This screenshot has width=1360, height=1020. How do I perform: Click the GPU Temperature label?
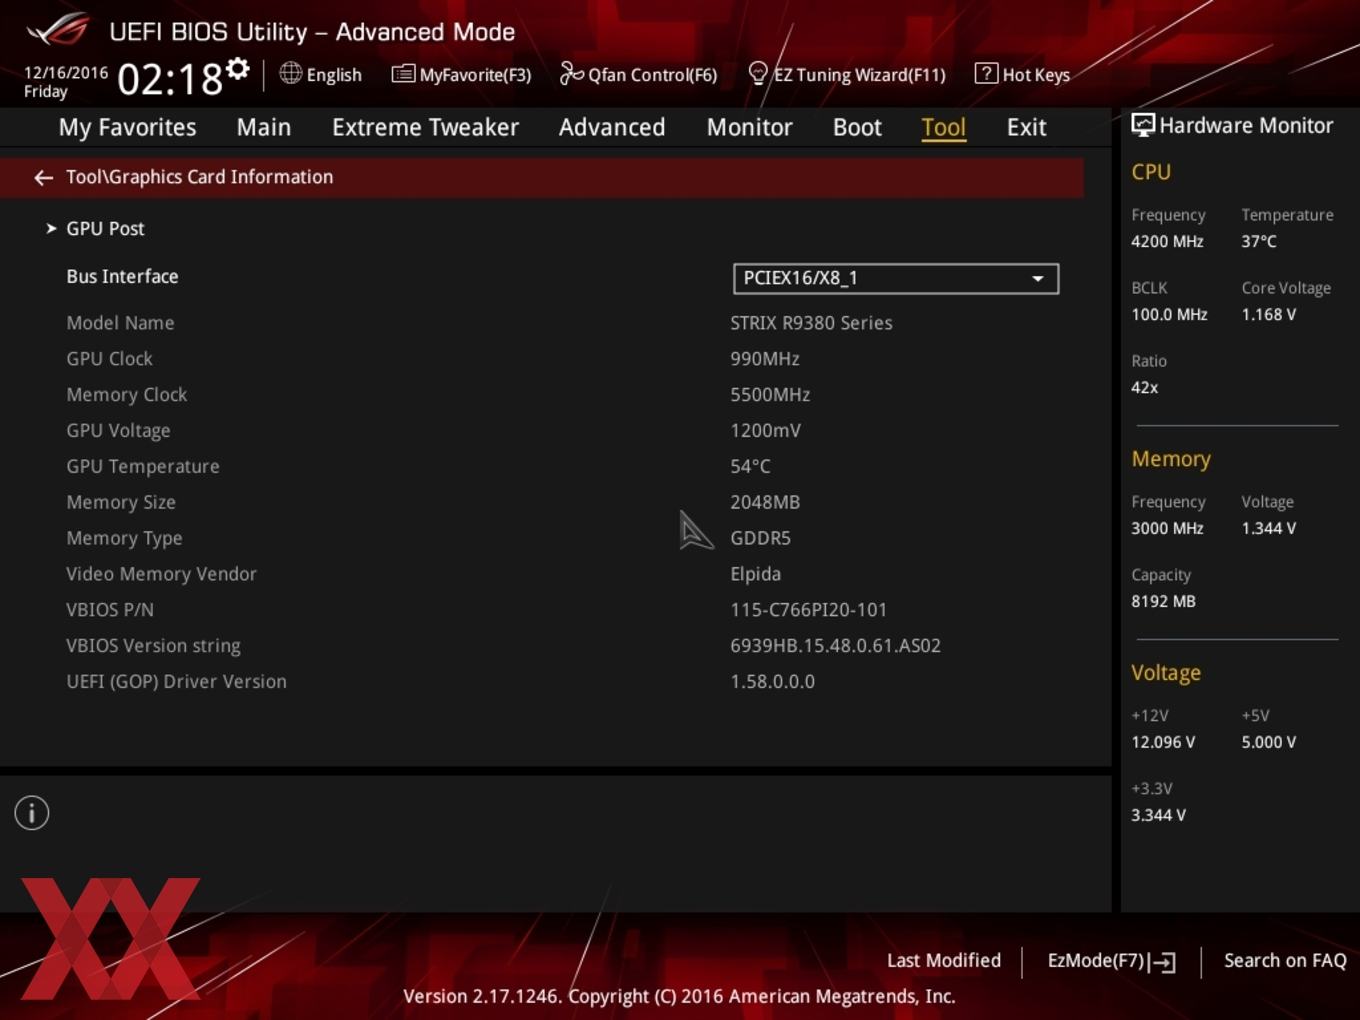pyautogui.click(x=143, y=467)
